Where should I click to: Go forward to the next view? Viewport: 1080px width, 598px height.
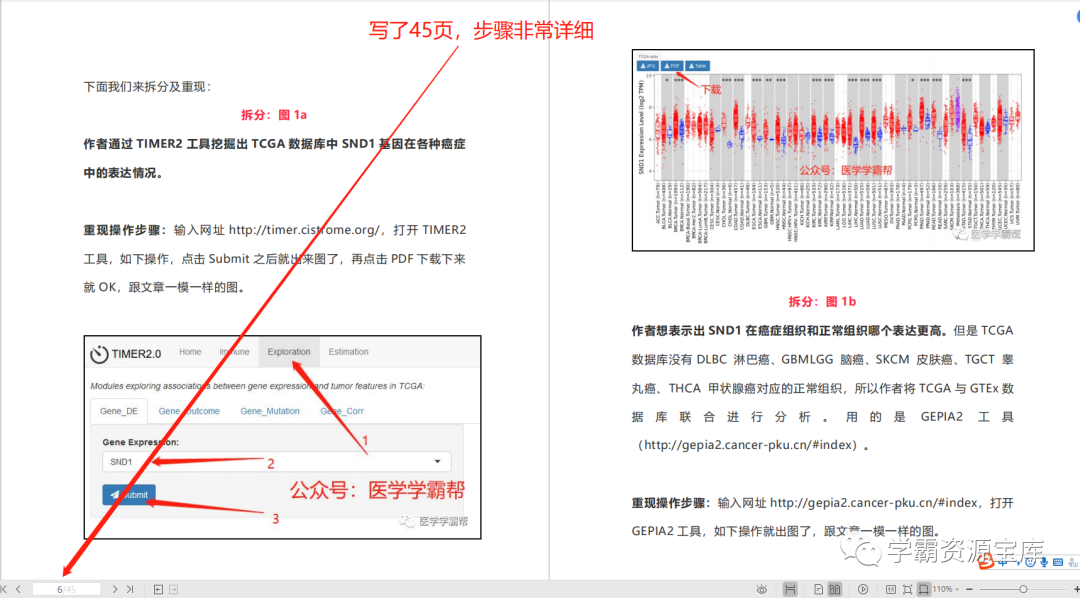(174, 589)
